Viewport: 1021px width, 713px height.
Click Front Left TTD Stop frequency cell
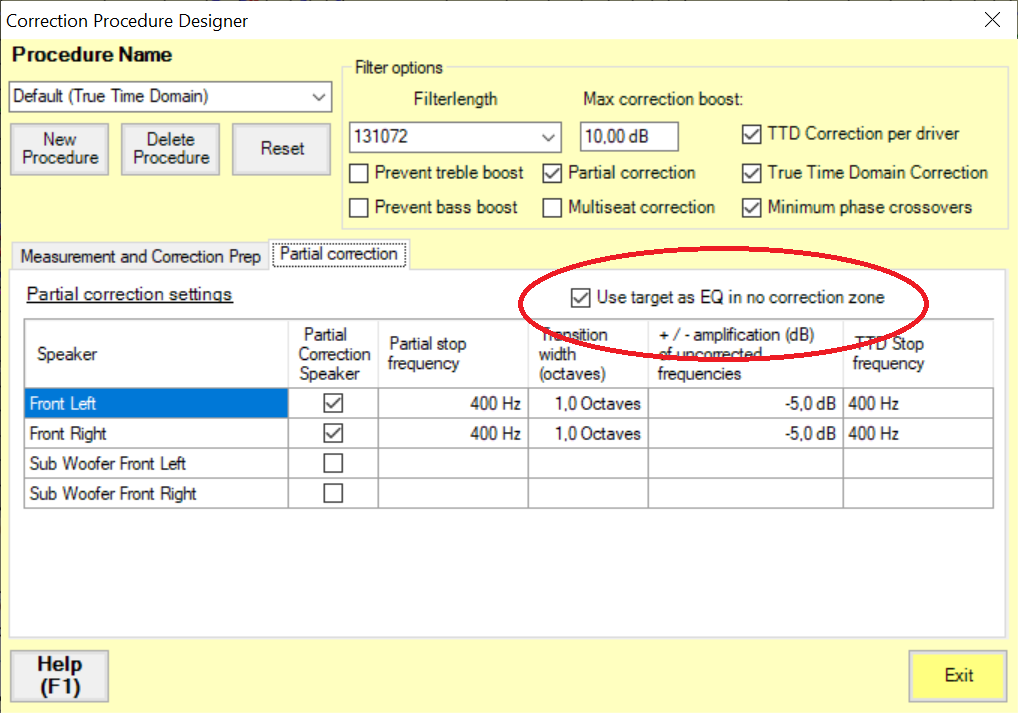coord(918,404)
